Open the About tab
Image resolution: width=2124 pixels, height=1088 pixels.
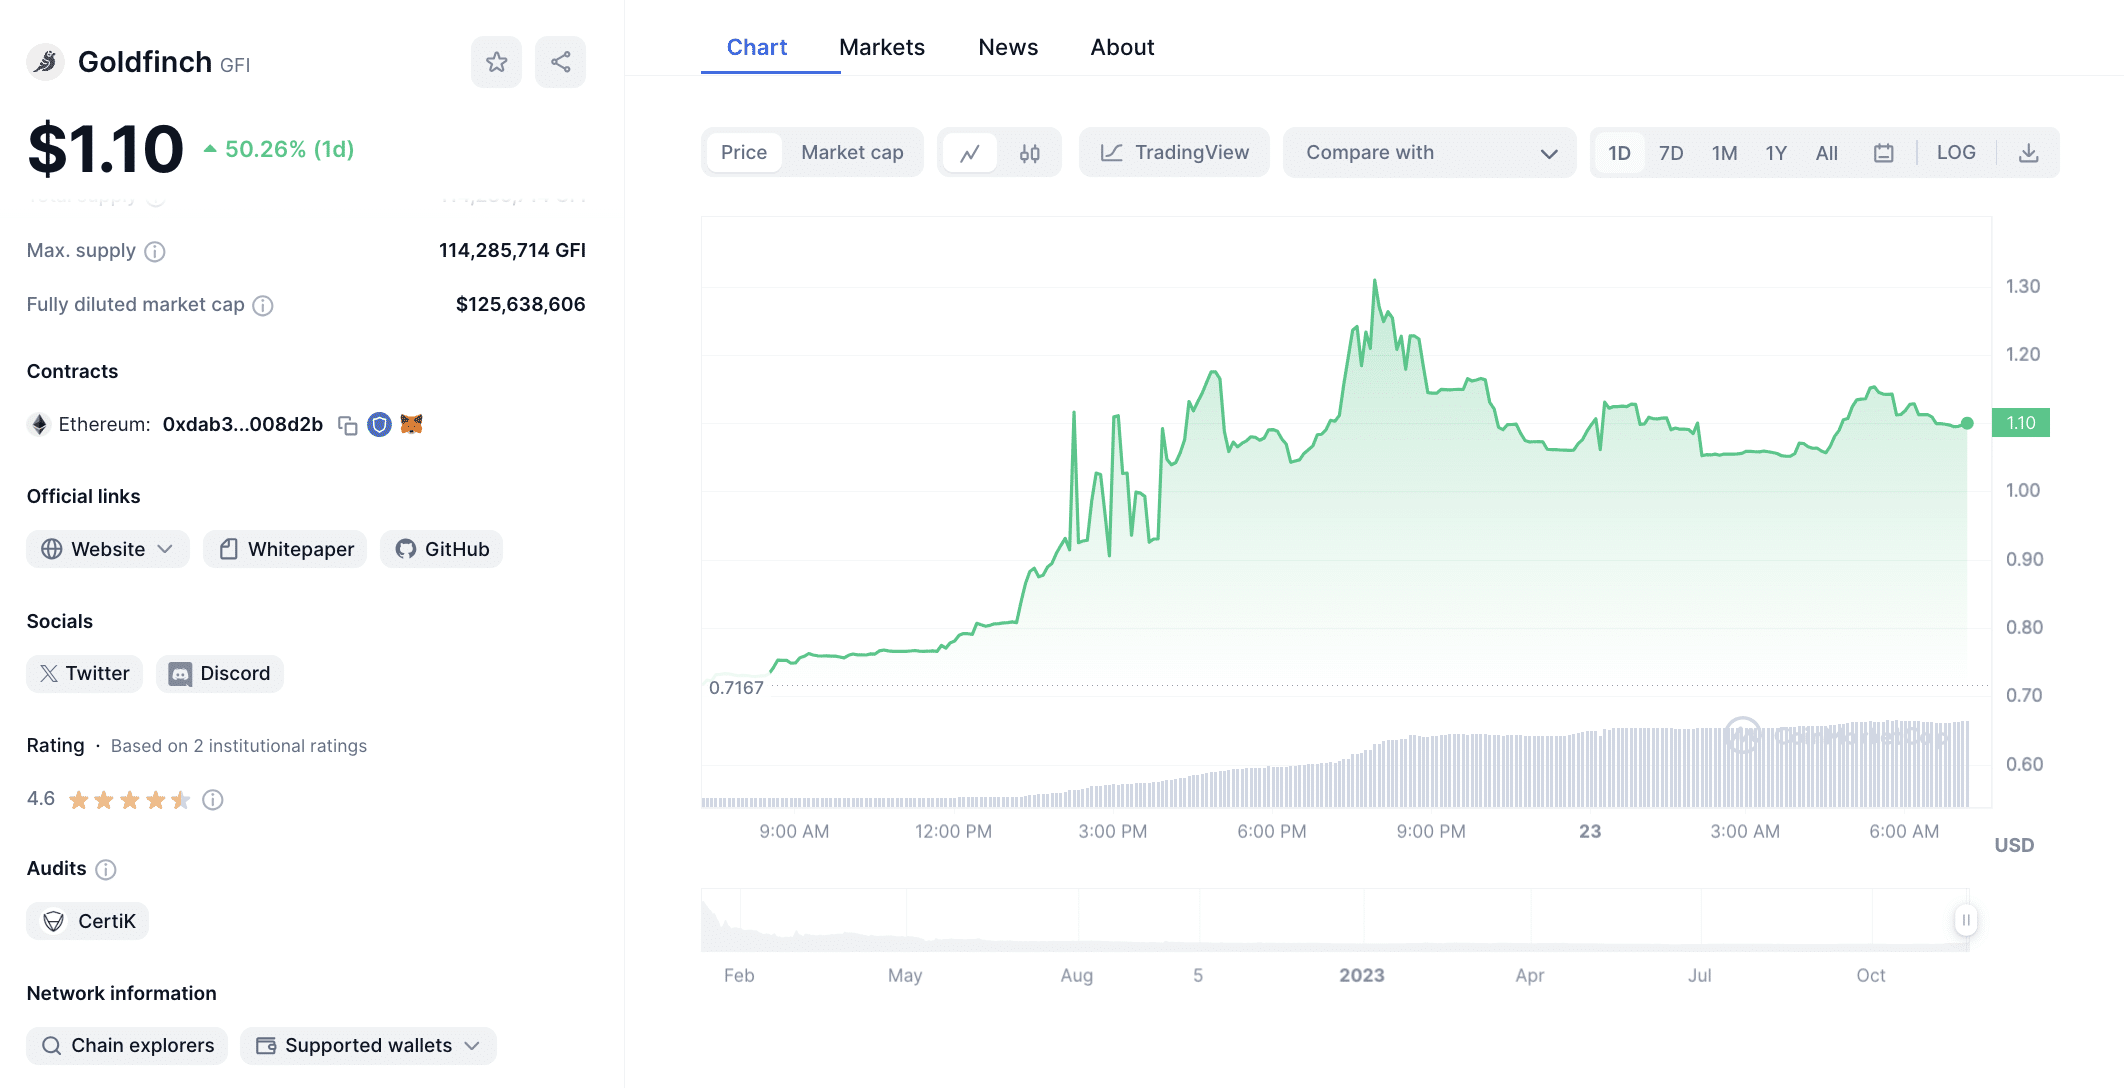pyautogui.click(x=1122, y=47)
